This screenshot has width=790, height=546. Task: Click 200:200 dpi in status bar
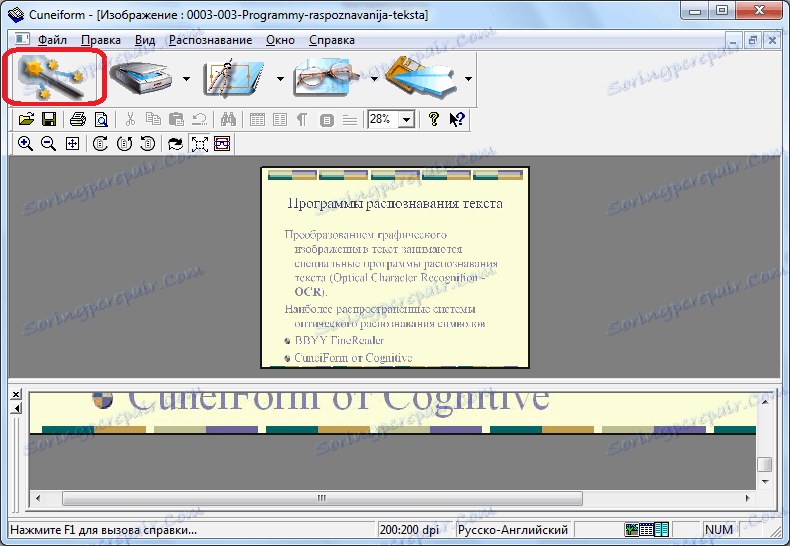(409, 530)
